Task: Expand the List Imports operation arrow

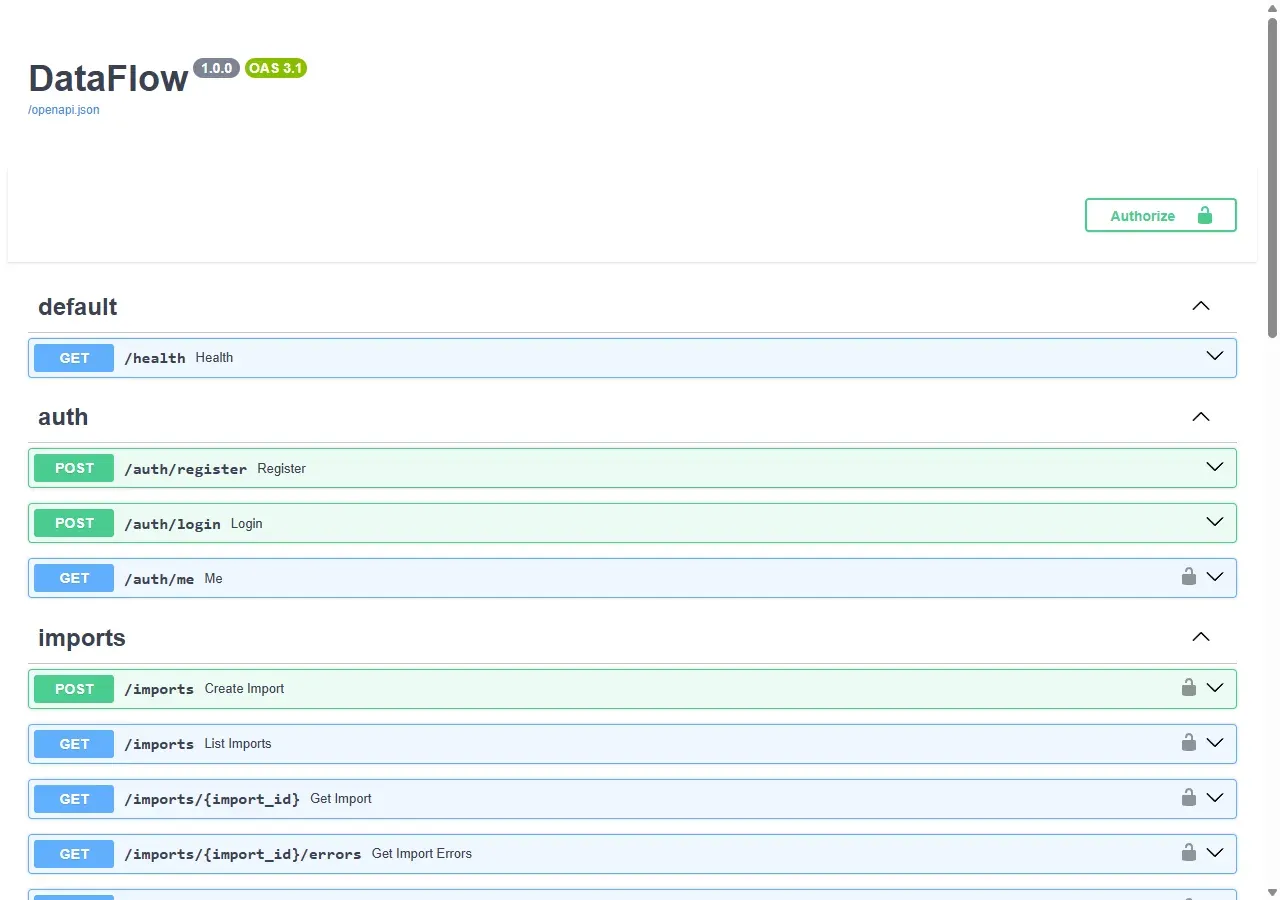Action: click(1215, 743)
